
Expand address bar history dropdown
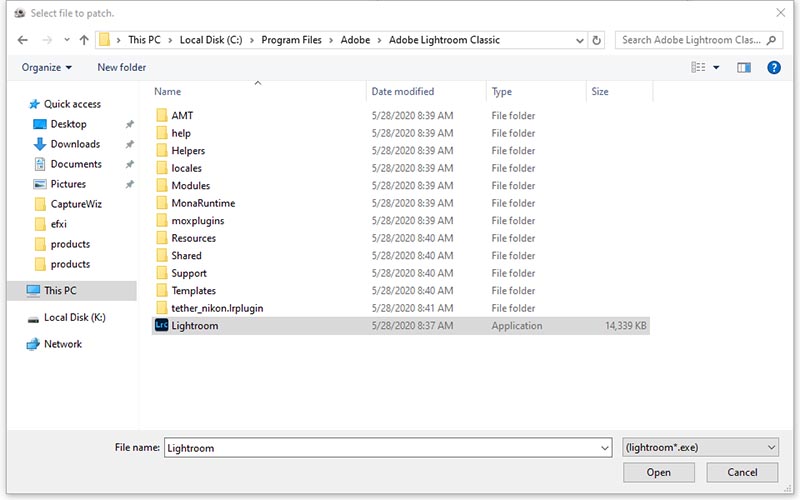580,40
